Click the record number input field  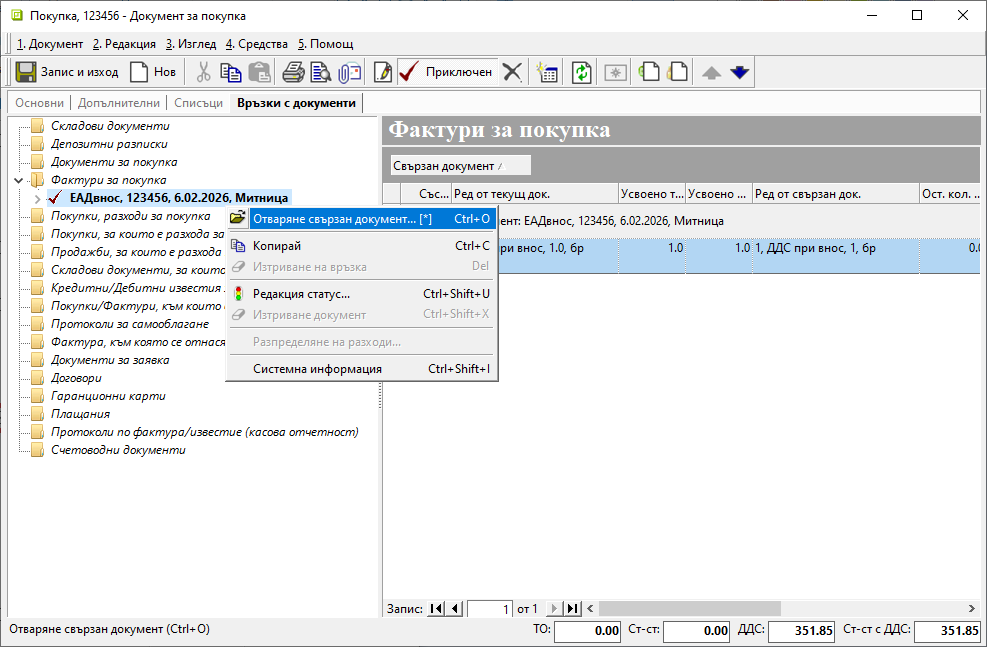[490, 608]
